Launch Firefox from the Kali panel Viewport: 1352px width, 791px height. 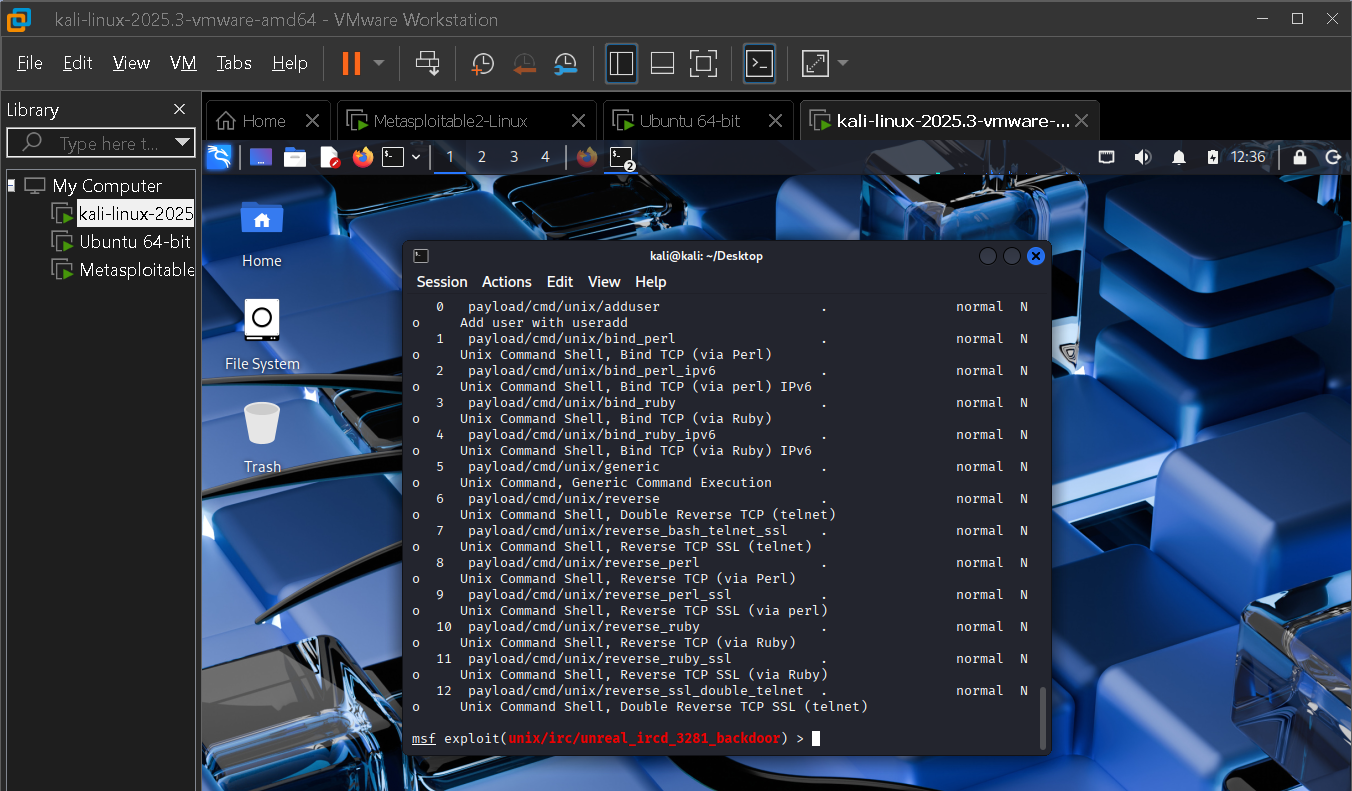tap(362, 157)
